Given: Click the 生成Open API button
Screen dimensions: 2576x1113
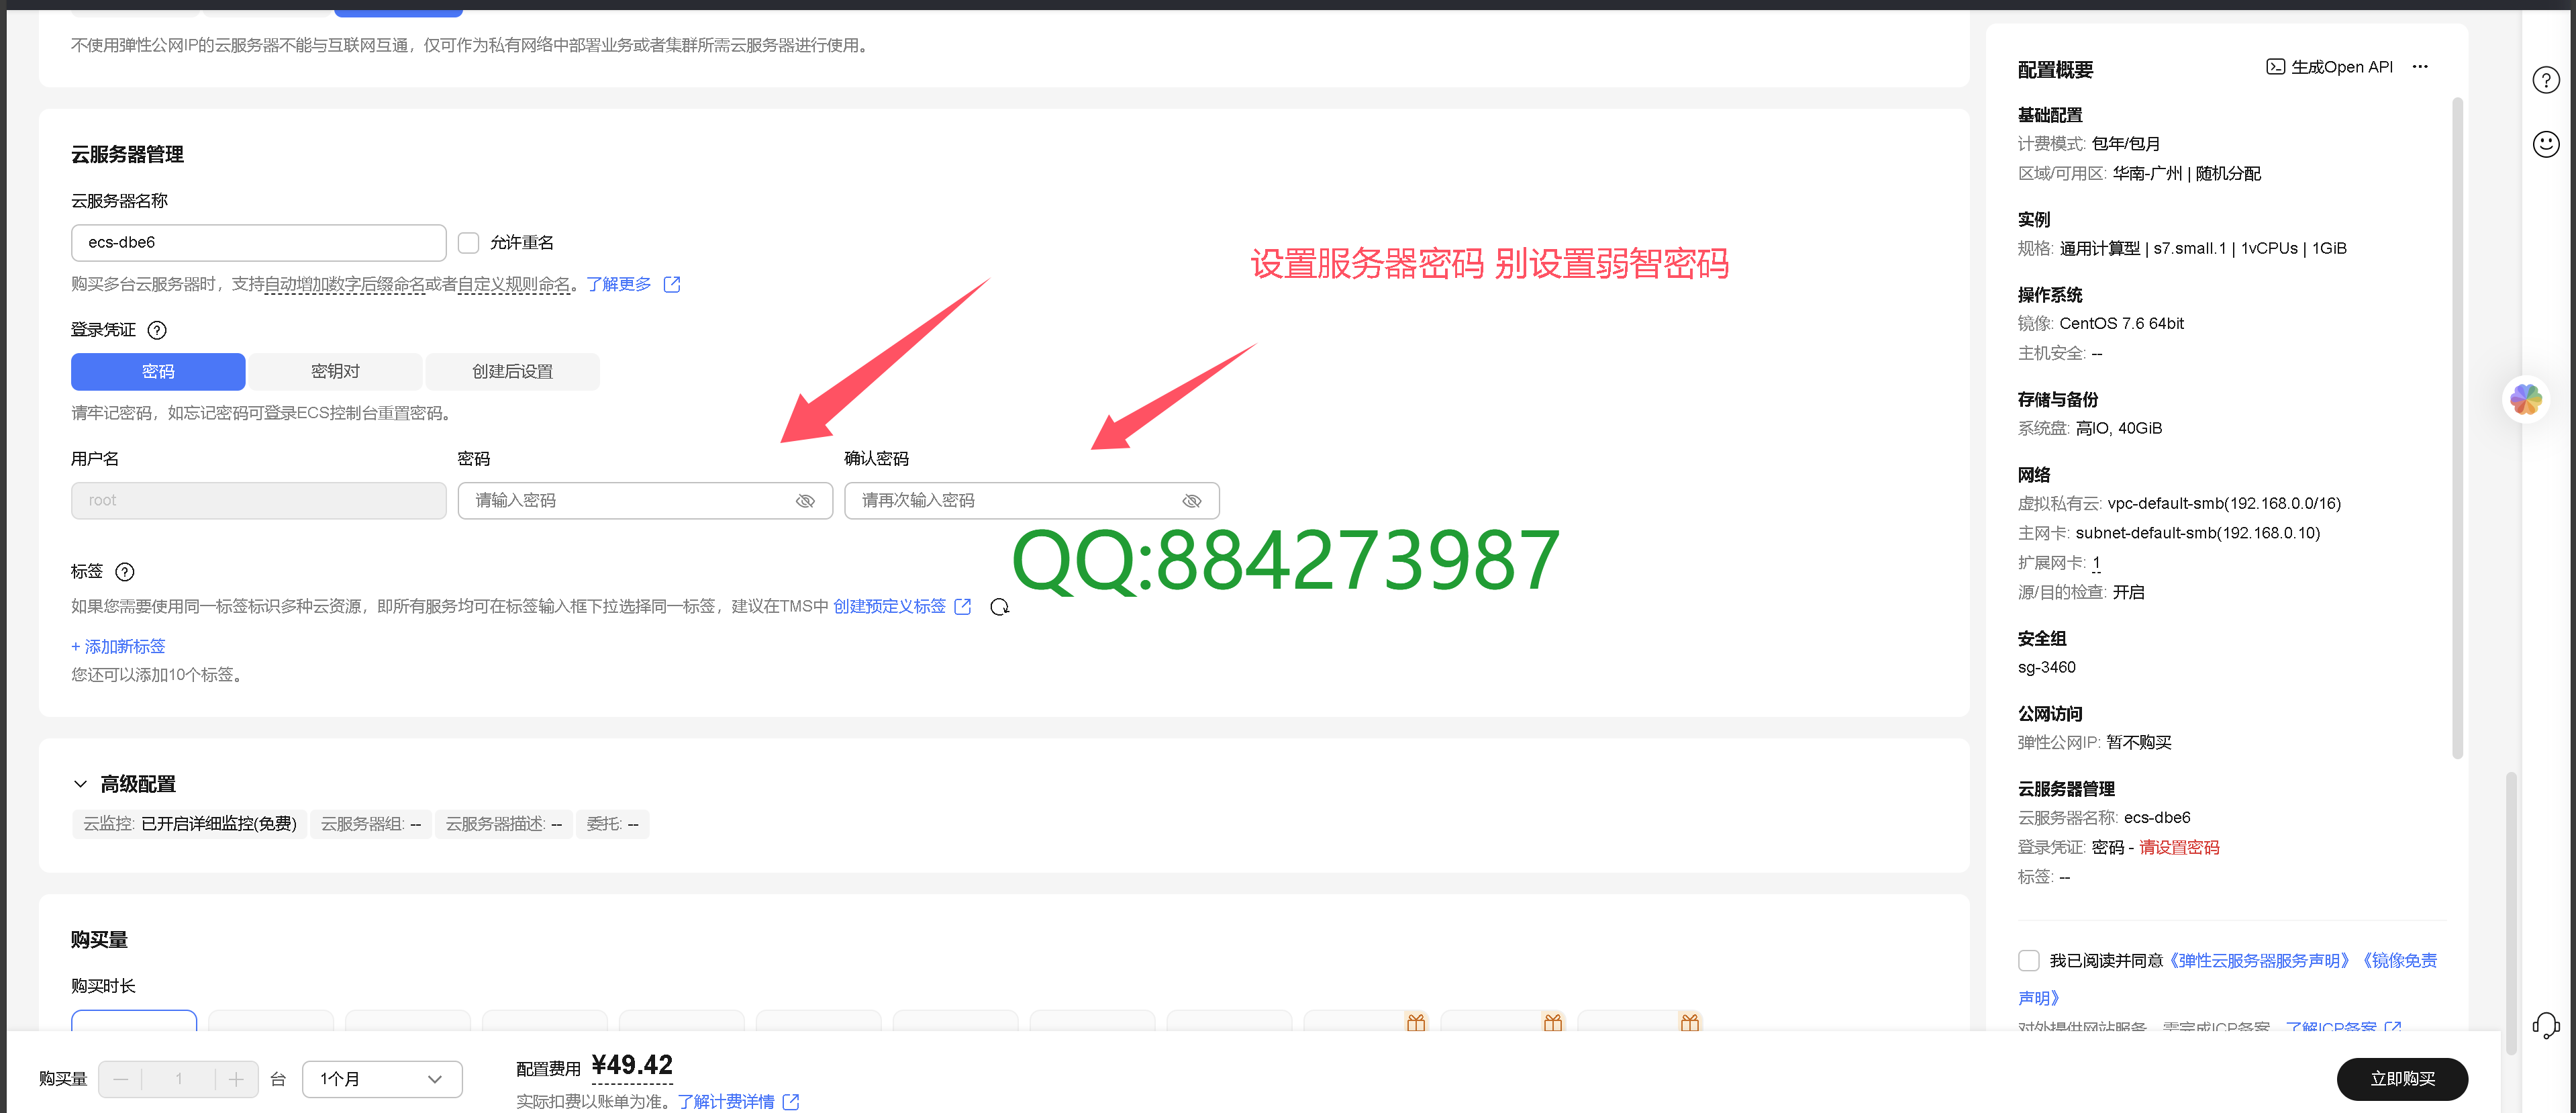Looking at the screenshot, I should point(2329,67).
